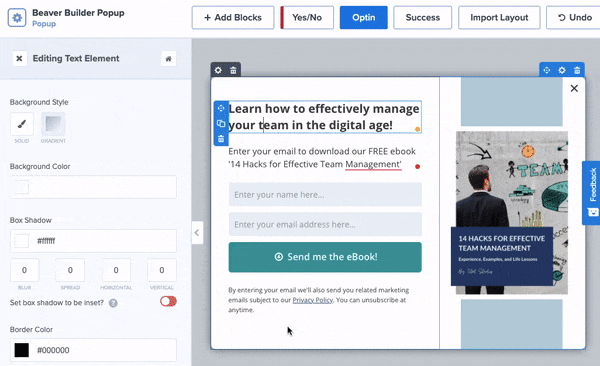
Task: Click the Add Blocks button
Action: click(x=233, y=18)
